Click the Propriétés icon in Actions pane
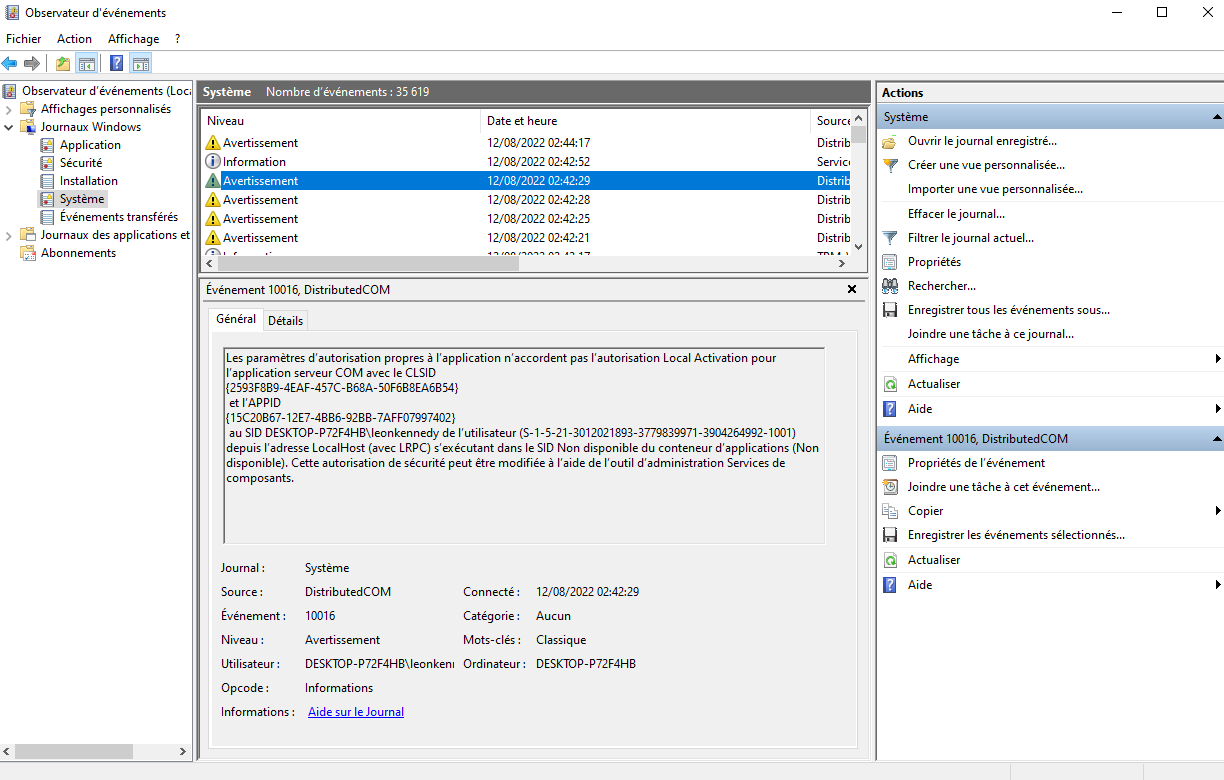Image resolution: width=1224 pixels, height=780 pixels. coord(890,262)
